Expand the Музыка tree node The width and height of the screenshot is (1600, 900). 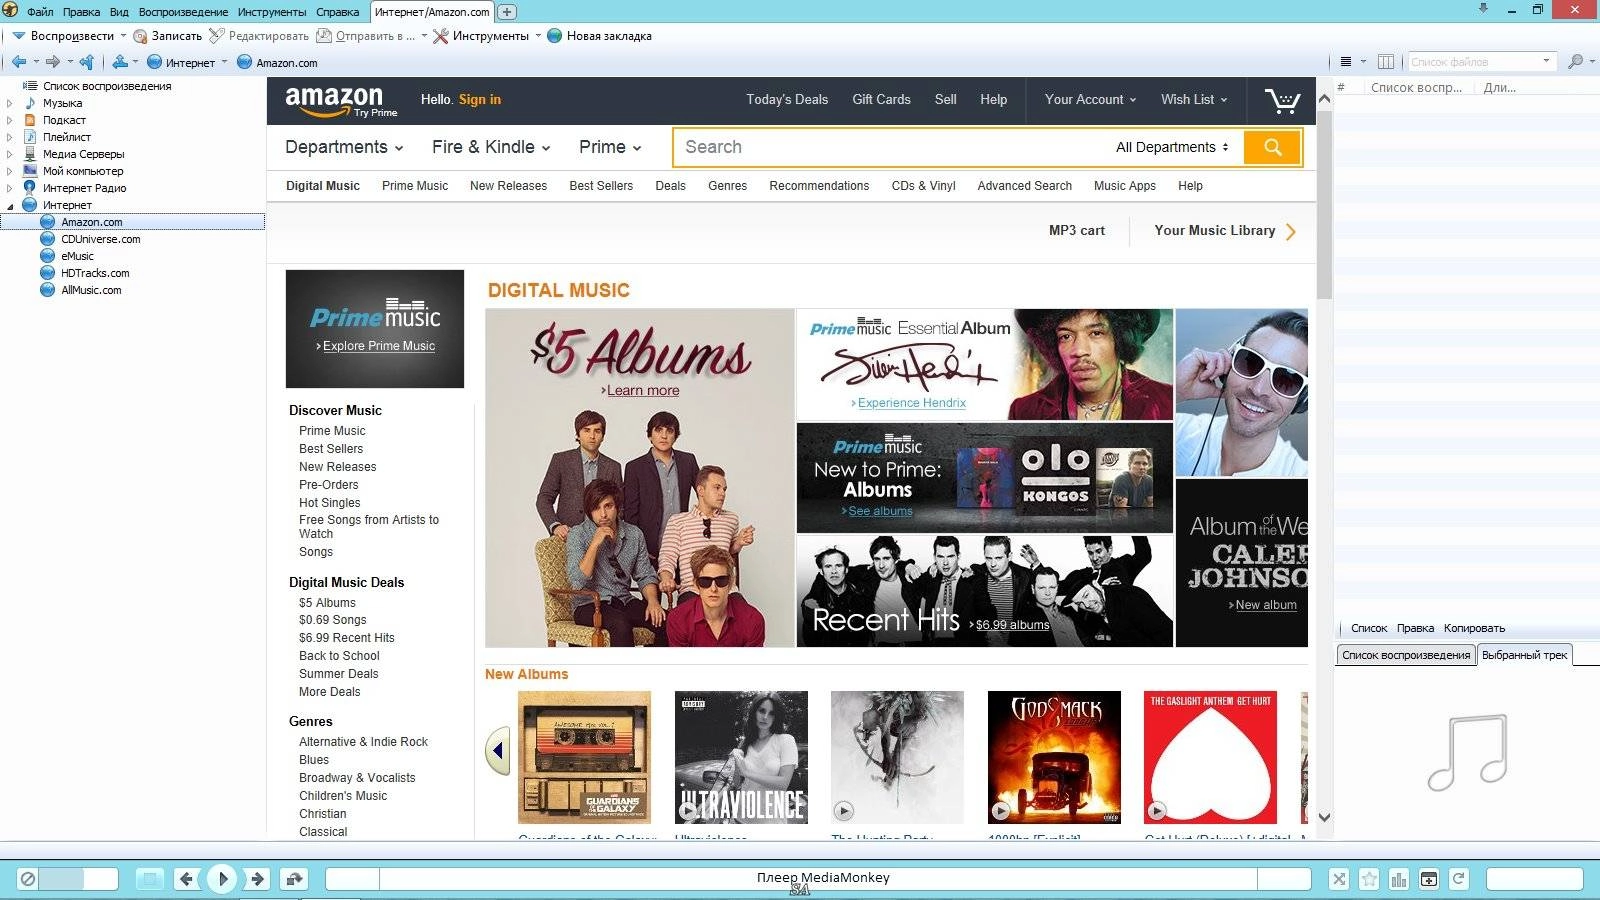point(10,103)
